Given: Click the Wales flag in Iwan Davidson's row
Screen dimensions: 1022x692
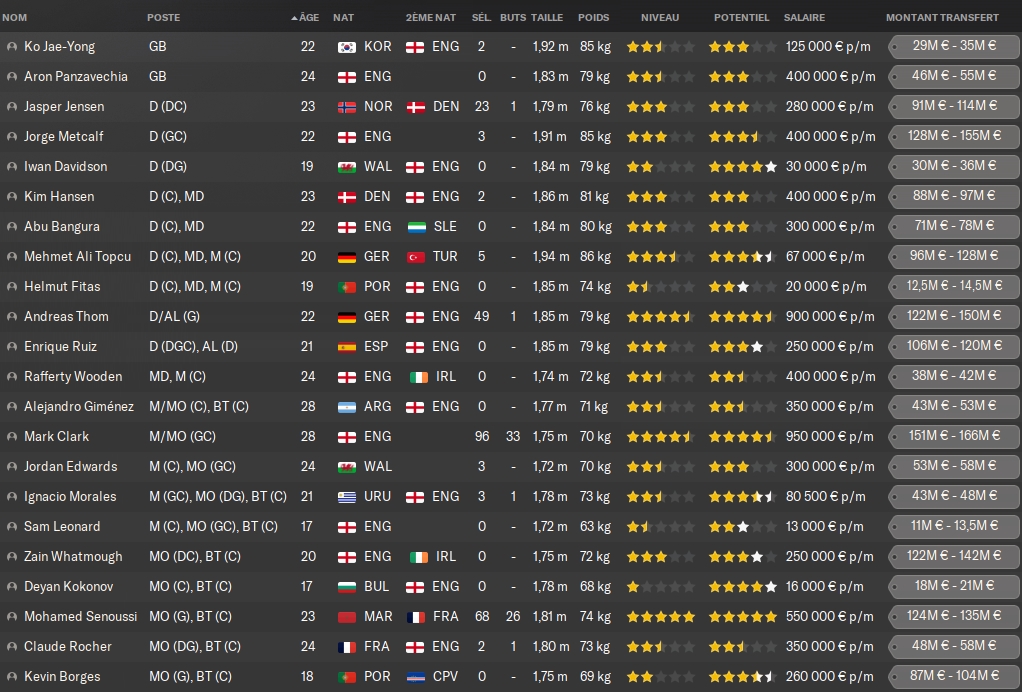Looking at the screenshot, I should [347, 167].
